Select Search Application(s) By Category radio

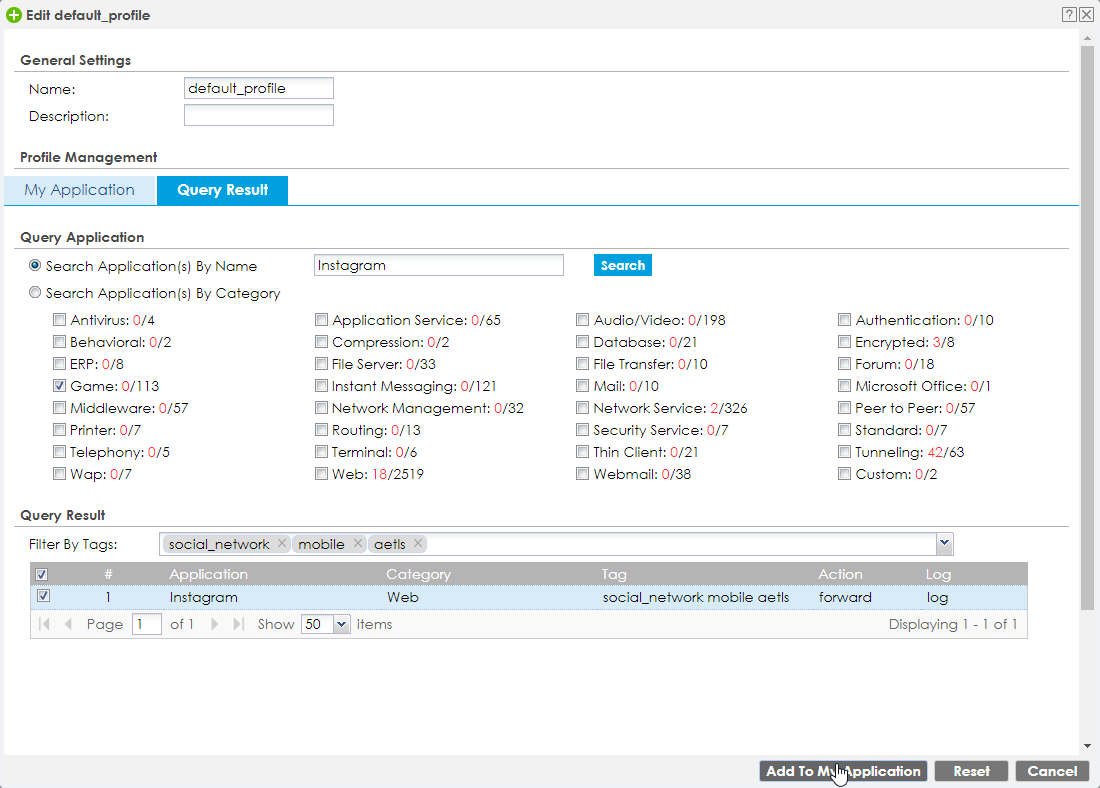tap(36, 293)
